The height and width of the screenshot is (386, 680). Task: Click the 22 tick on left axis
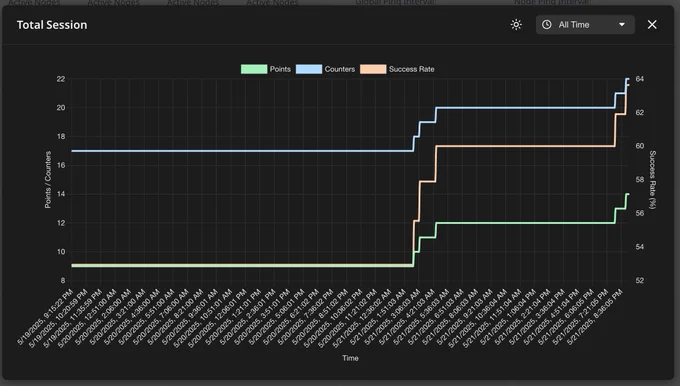(61, 79)
